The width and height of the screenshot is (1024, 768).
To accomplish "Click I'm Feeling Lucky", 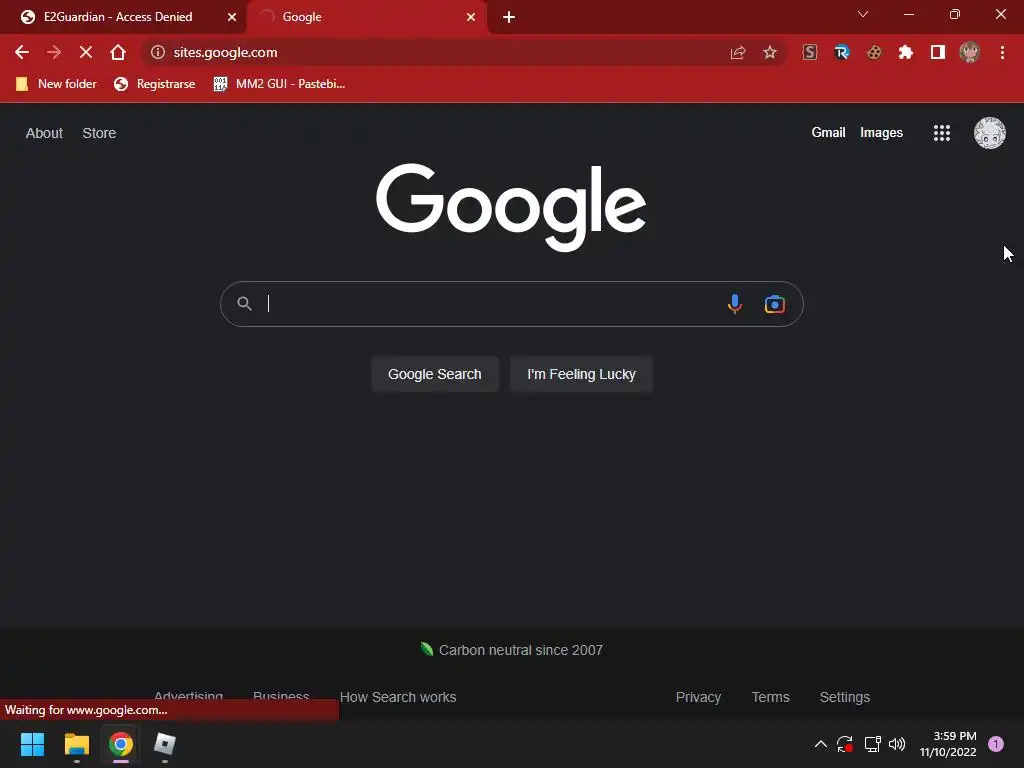I will [x=581, y=374].
